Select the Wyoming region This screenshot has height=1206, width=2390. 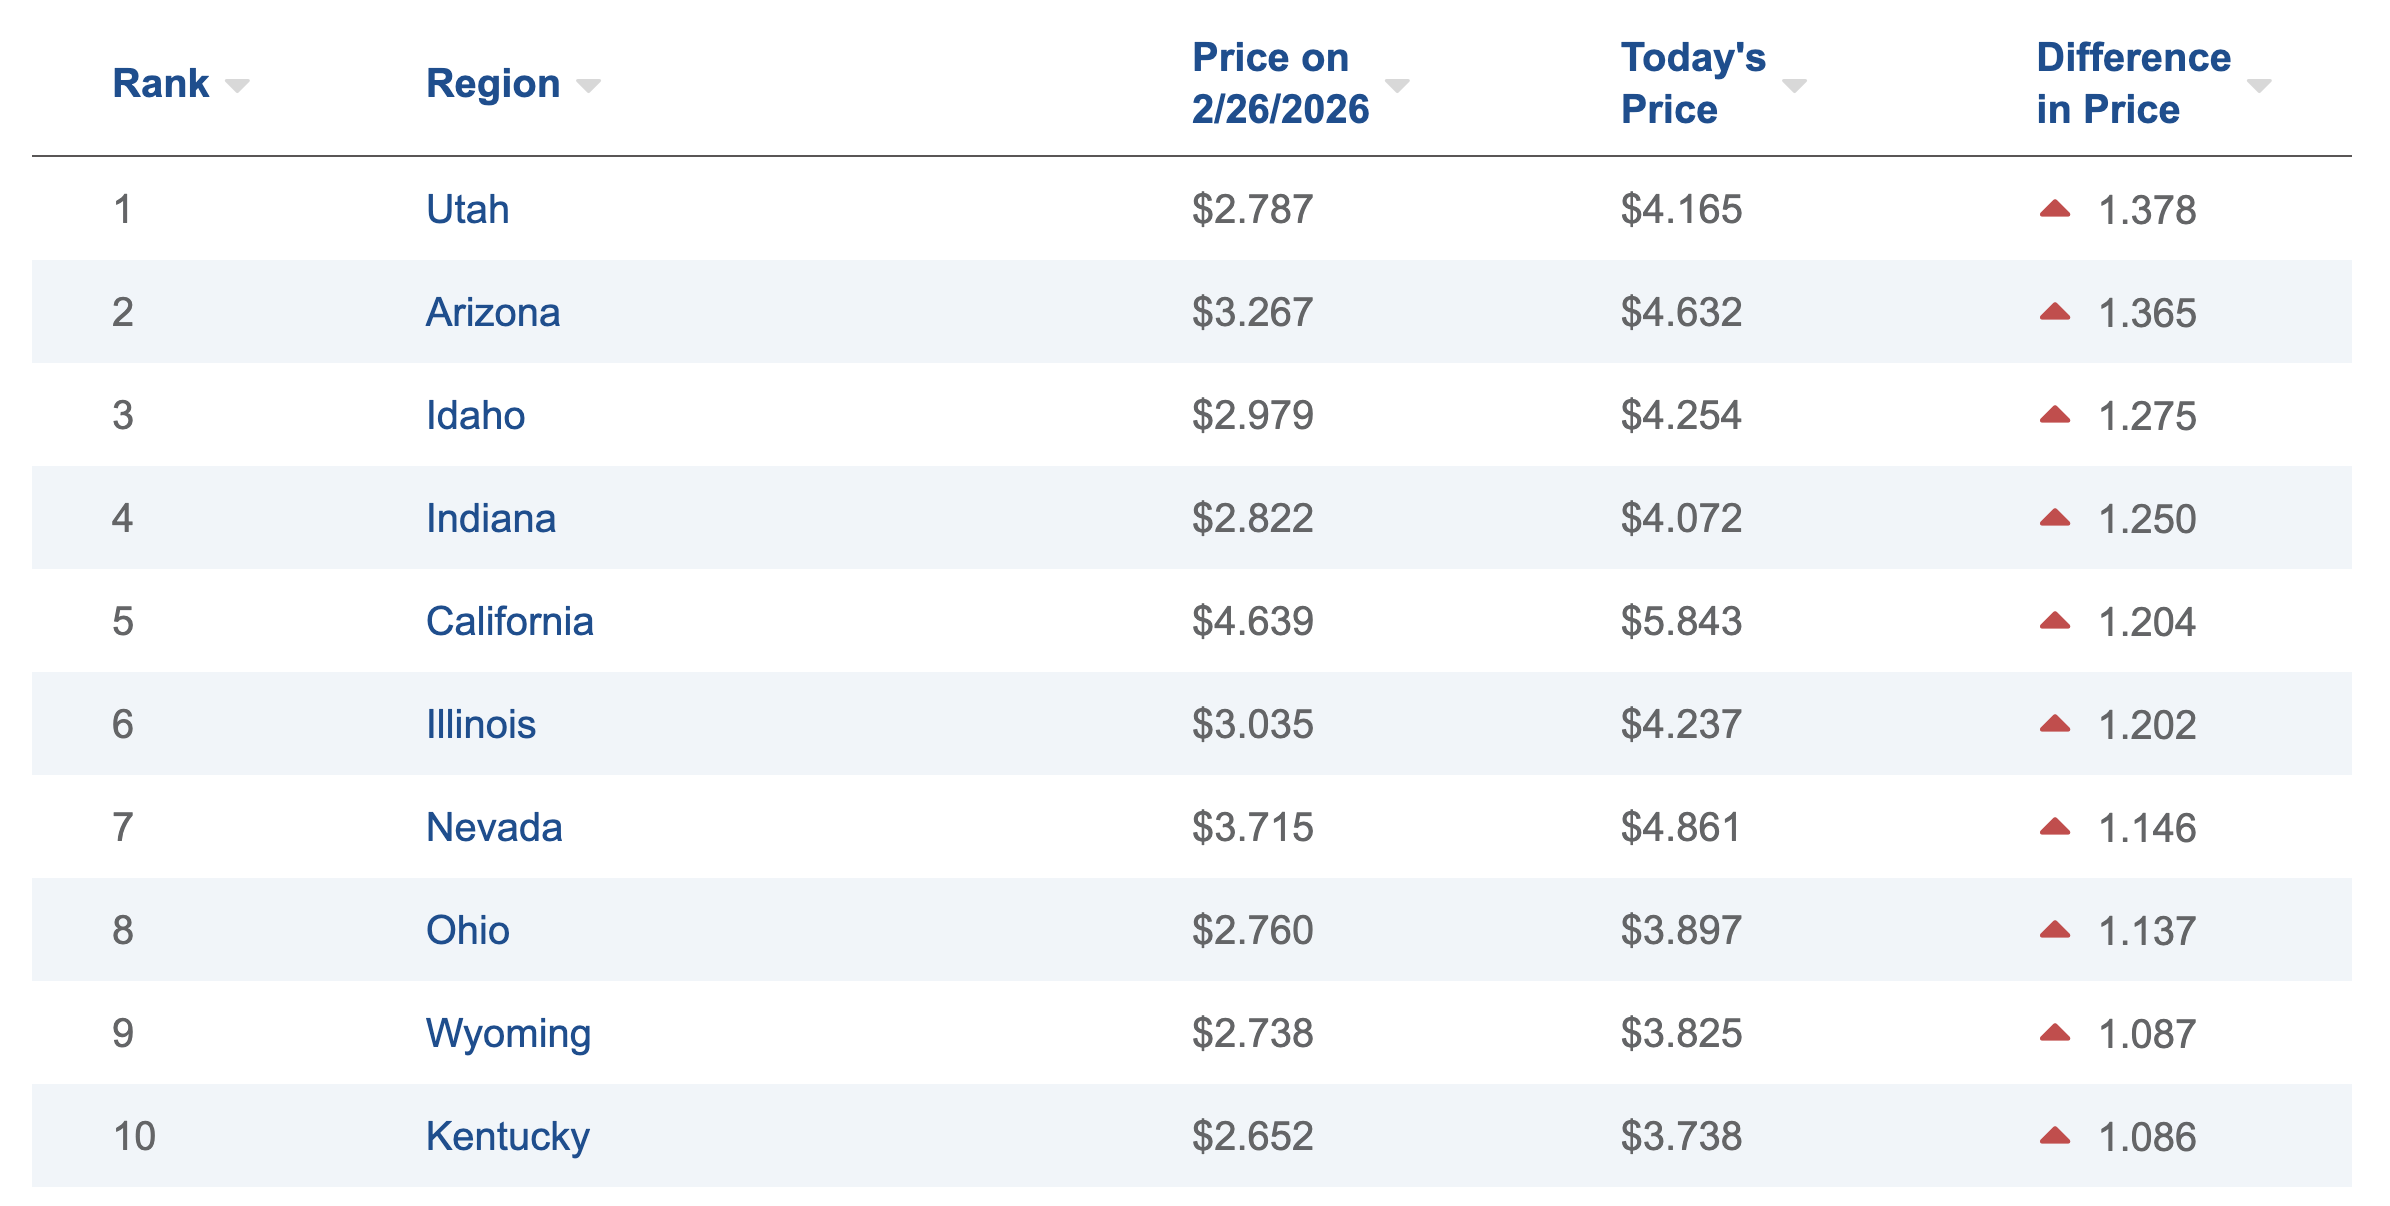pyautogui.click(x=508, y=1034)
